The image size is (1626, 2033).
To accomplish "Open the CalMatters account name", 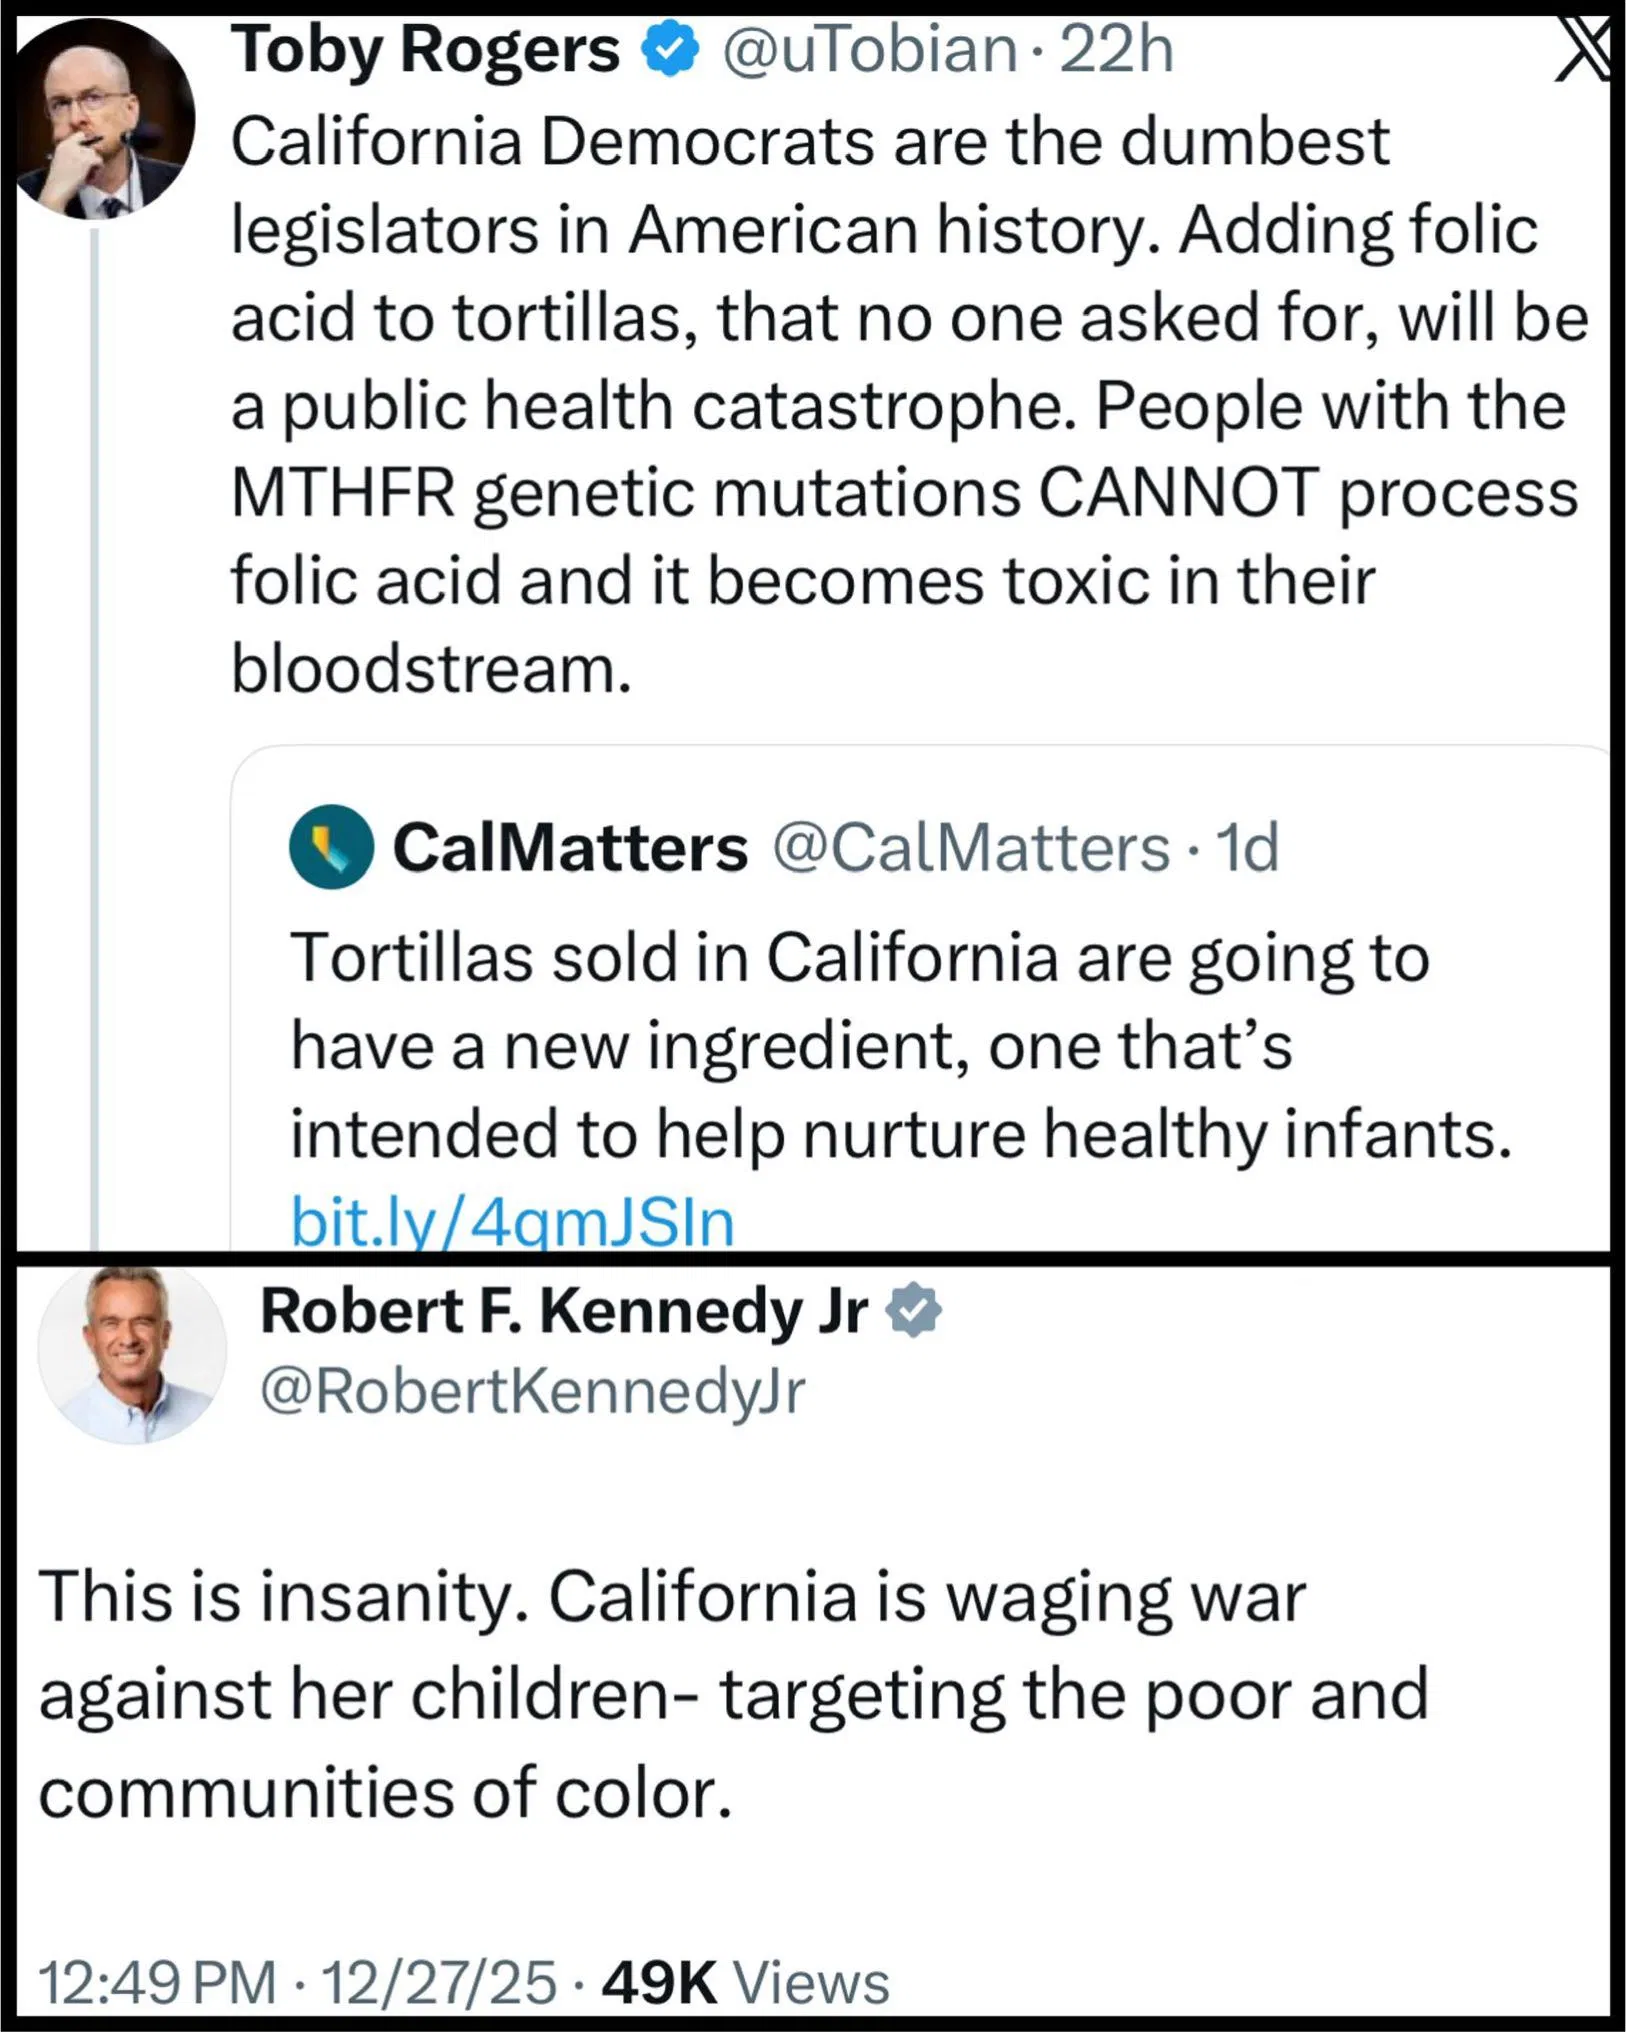I will tap(570, 848).
